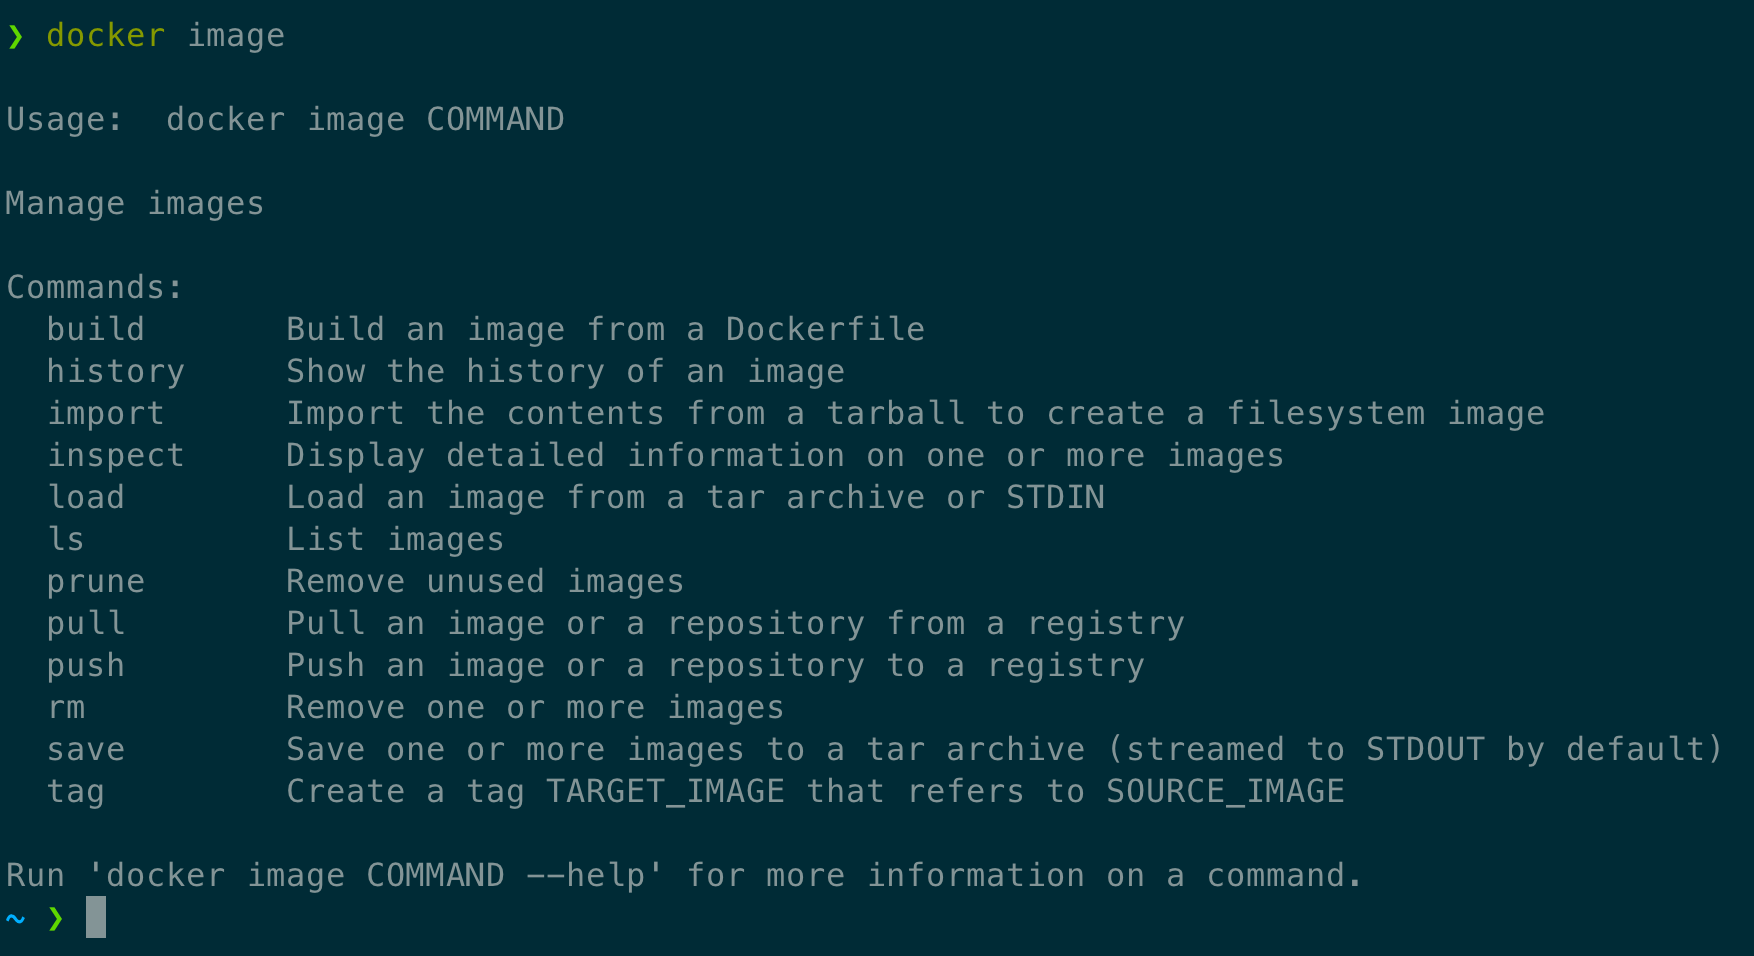The width and height of the screenshot is (1754, 956).
Task: Click the 'pull' command entry
Action: point(86,624)
